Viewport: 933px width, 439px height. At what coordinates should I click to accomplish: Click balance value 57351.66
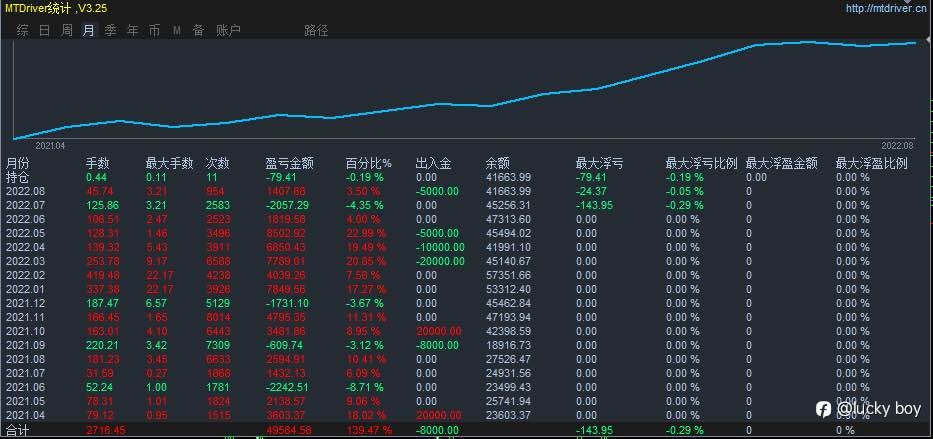click(508, 275)
